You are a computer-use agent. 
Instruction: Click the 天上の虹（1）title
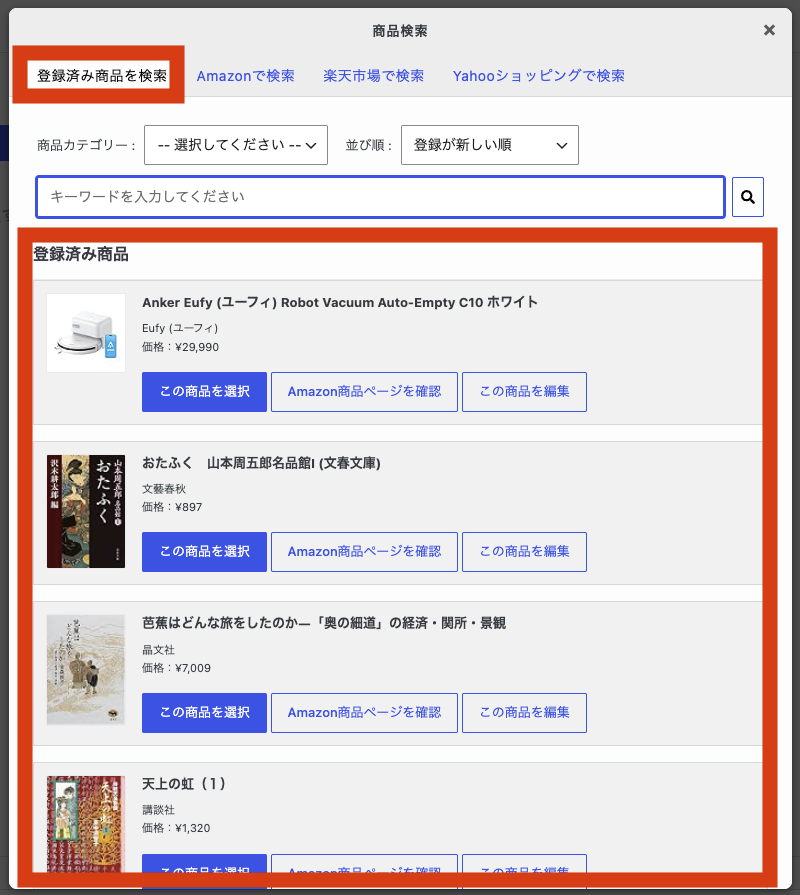pos(183,784)
